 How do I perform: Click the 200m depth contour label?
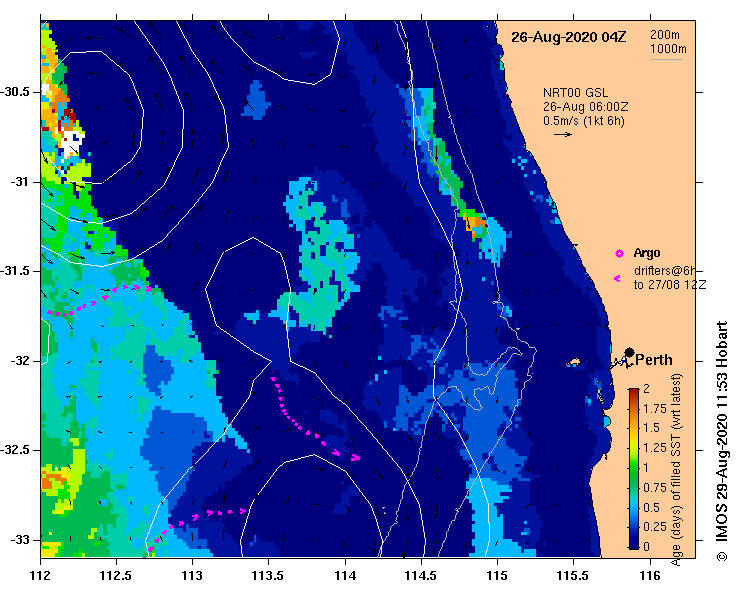point(665,35)
